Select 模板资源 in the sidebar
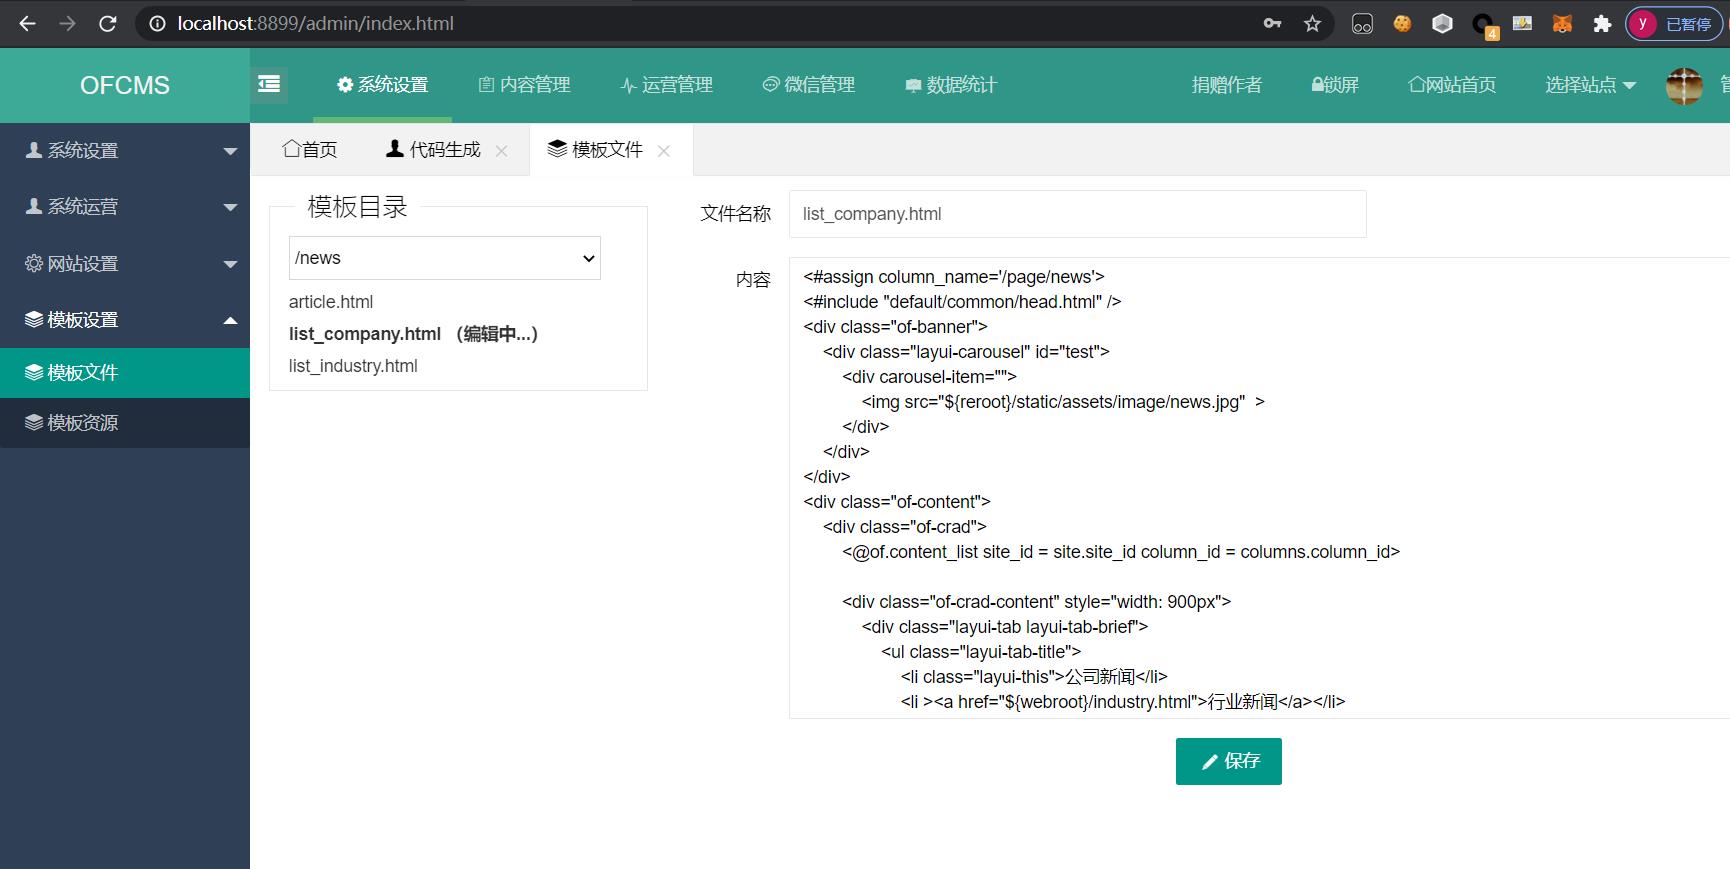Image resolution: width=1730 pixels, height=869 pixels. click(x=125, y=422)
